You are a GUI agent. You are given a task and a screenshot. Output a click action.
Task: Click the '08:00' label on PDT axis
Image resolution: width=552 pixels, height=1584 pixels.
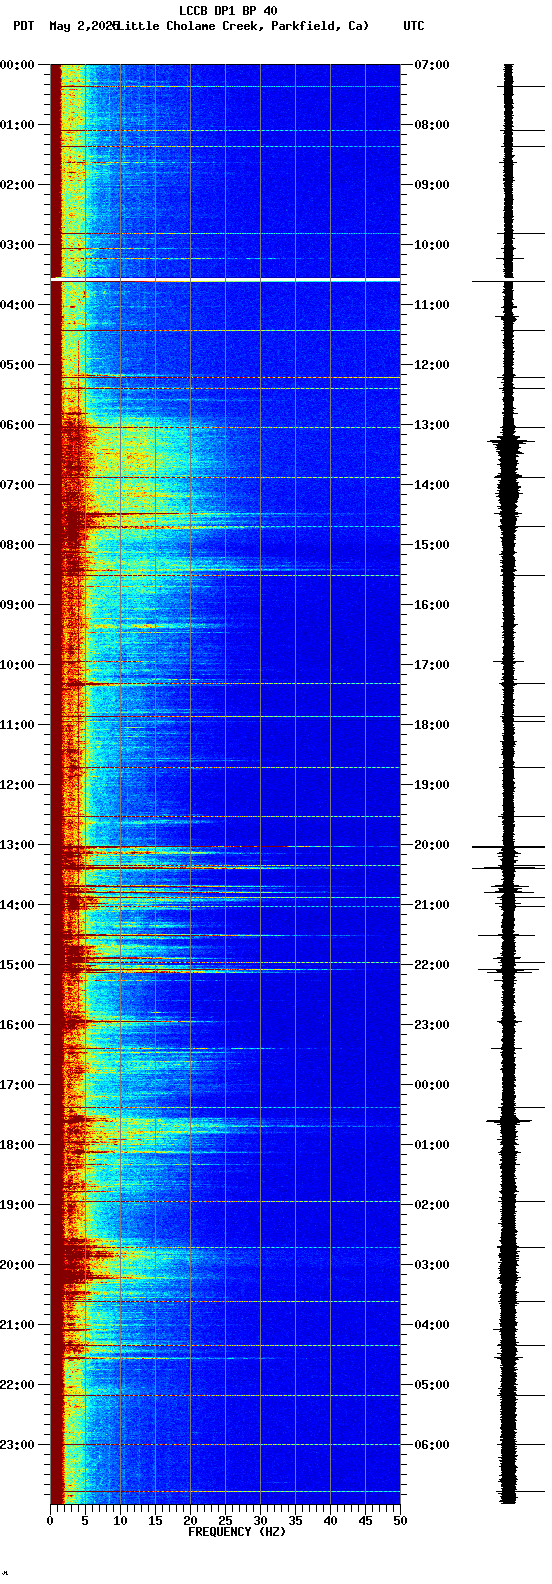pos(17,545)
